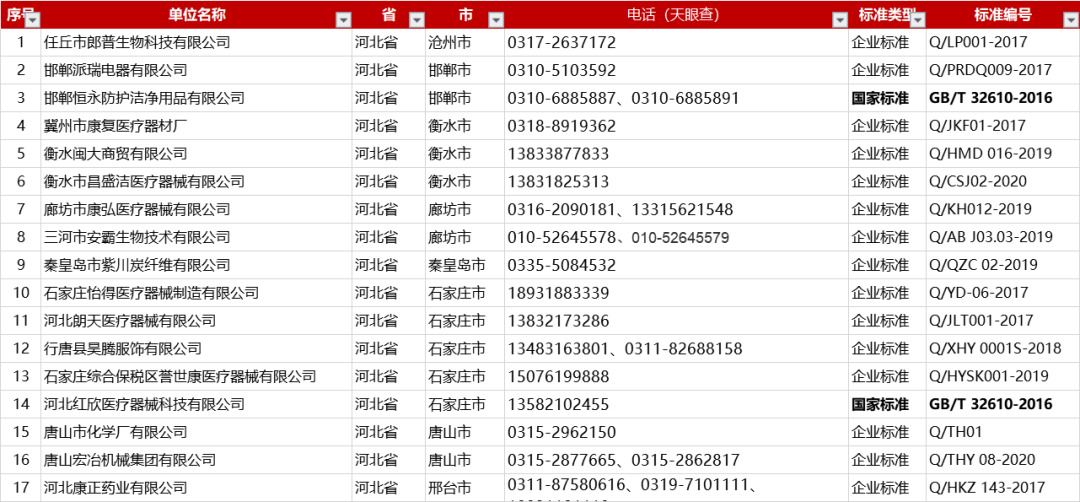
Task: Select cell 河北红欣医疗器械科技有限公司
Action: [196, 404]
